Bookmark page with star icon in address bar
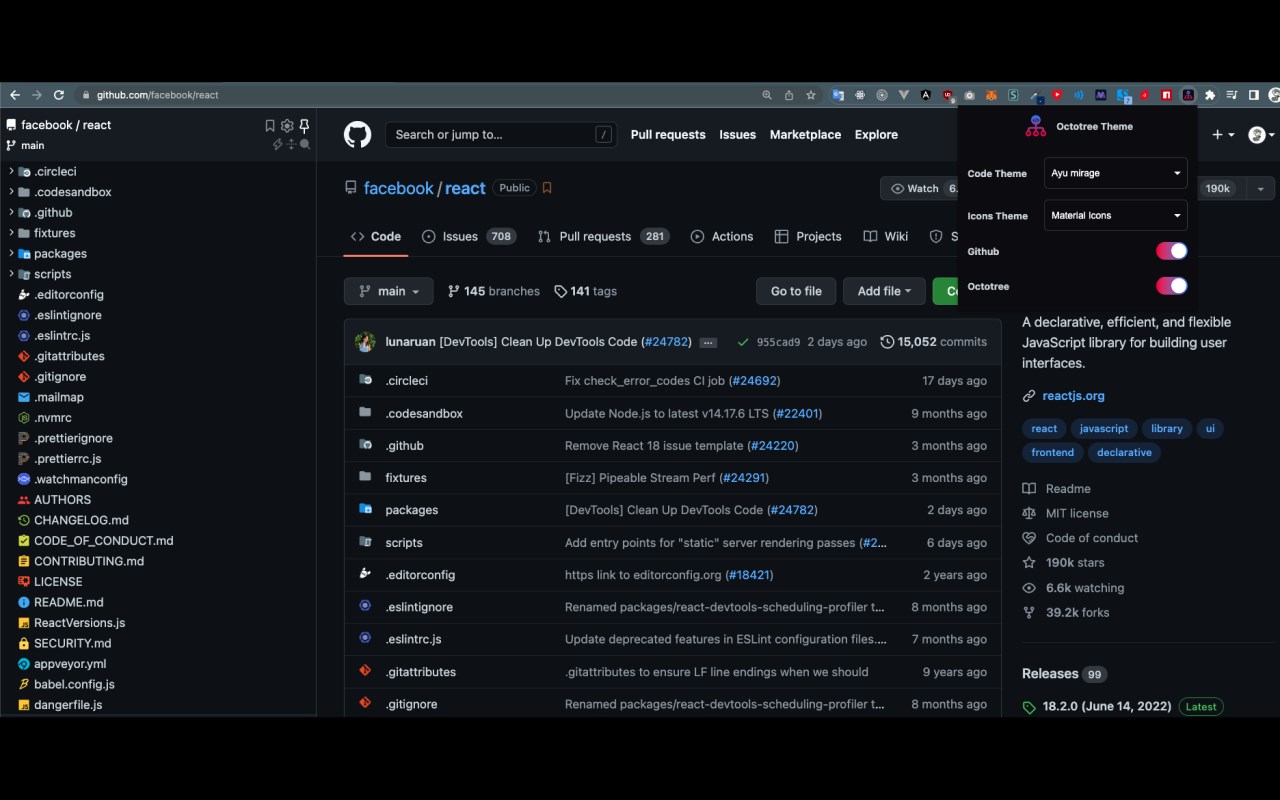This screenshot has height=800, width=1280. pos(811,95)
